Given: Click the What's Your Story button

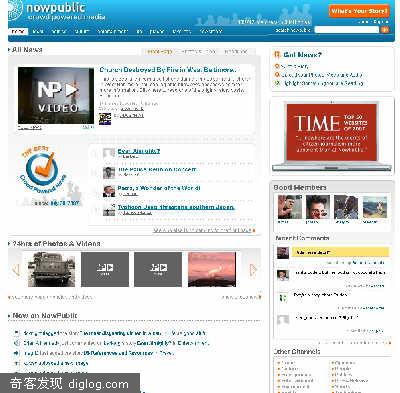Looking at the screenshot, I should [359, 11].
